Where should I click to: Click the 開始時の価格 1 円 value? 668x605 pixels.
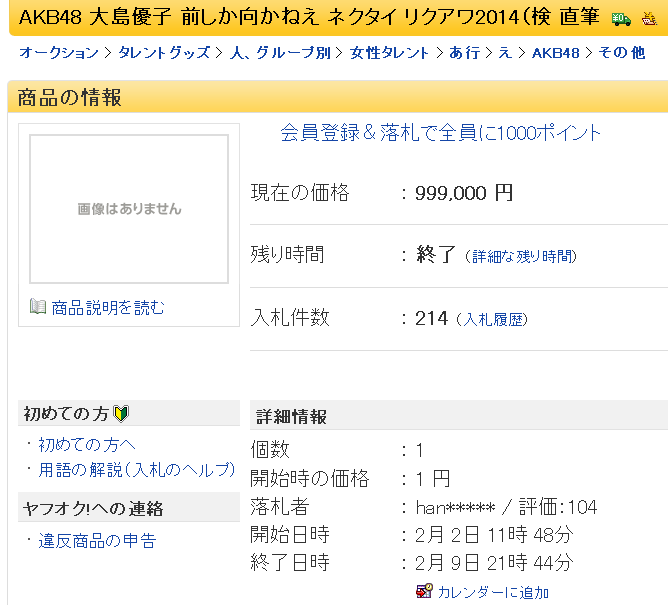(433, 479)
